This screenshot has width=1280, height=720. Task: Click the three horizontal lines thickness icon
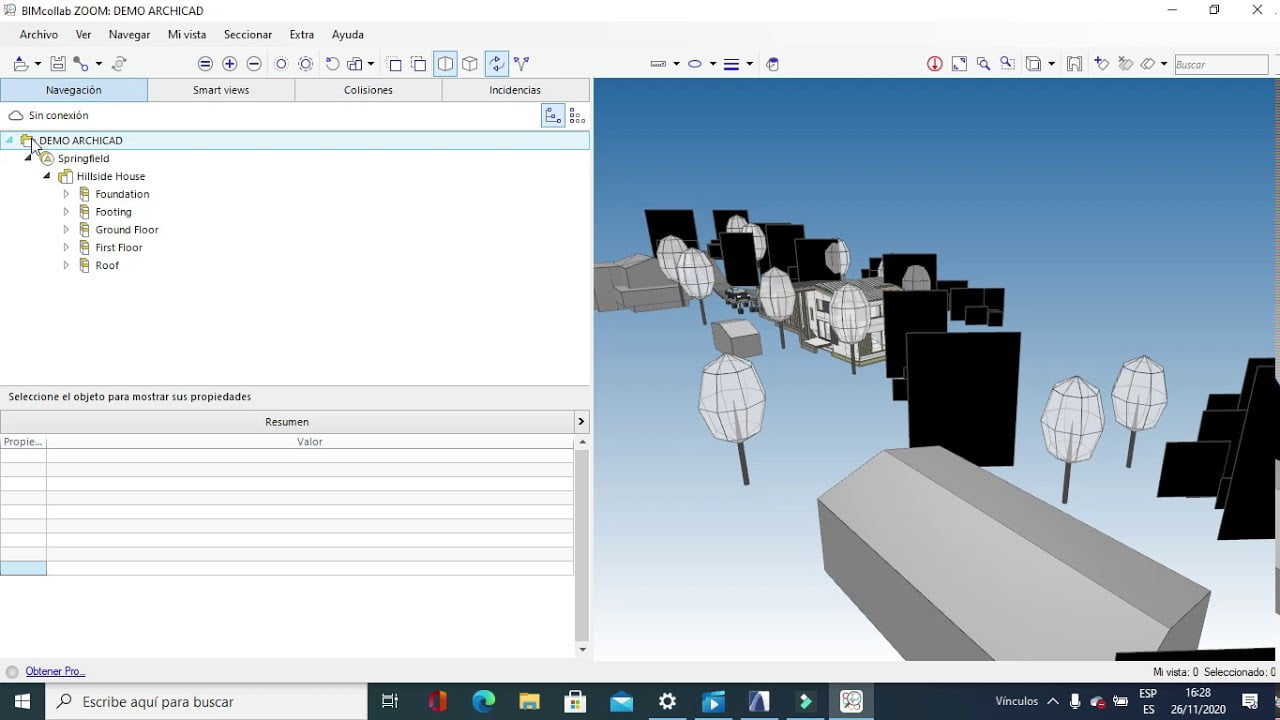(x=731, y=64)
